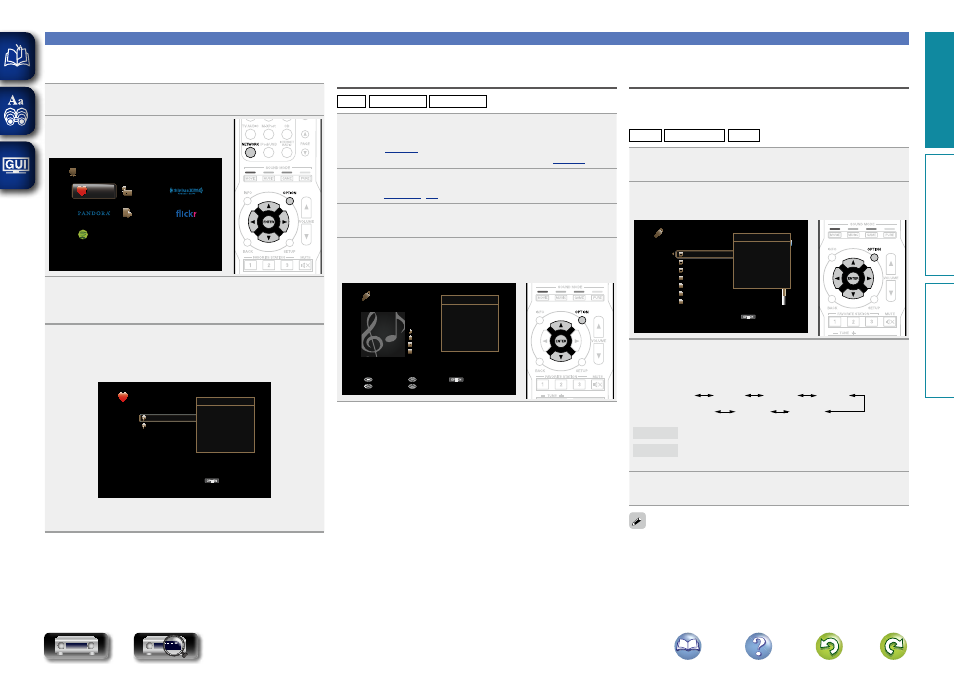The image size is (954, 674).
Task: Click preset 1 on remote beside Pandora screen
Action: pyautogui.click(x=250, y=265)
